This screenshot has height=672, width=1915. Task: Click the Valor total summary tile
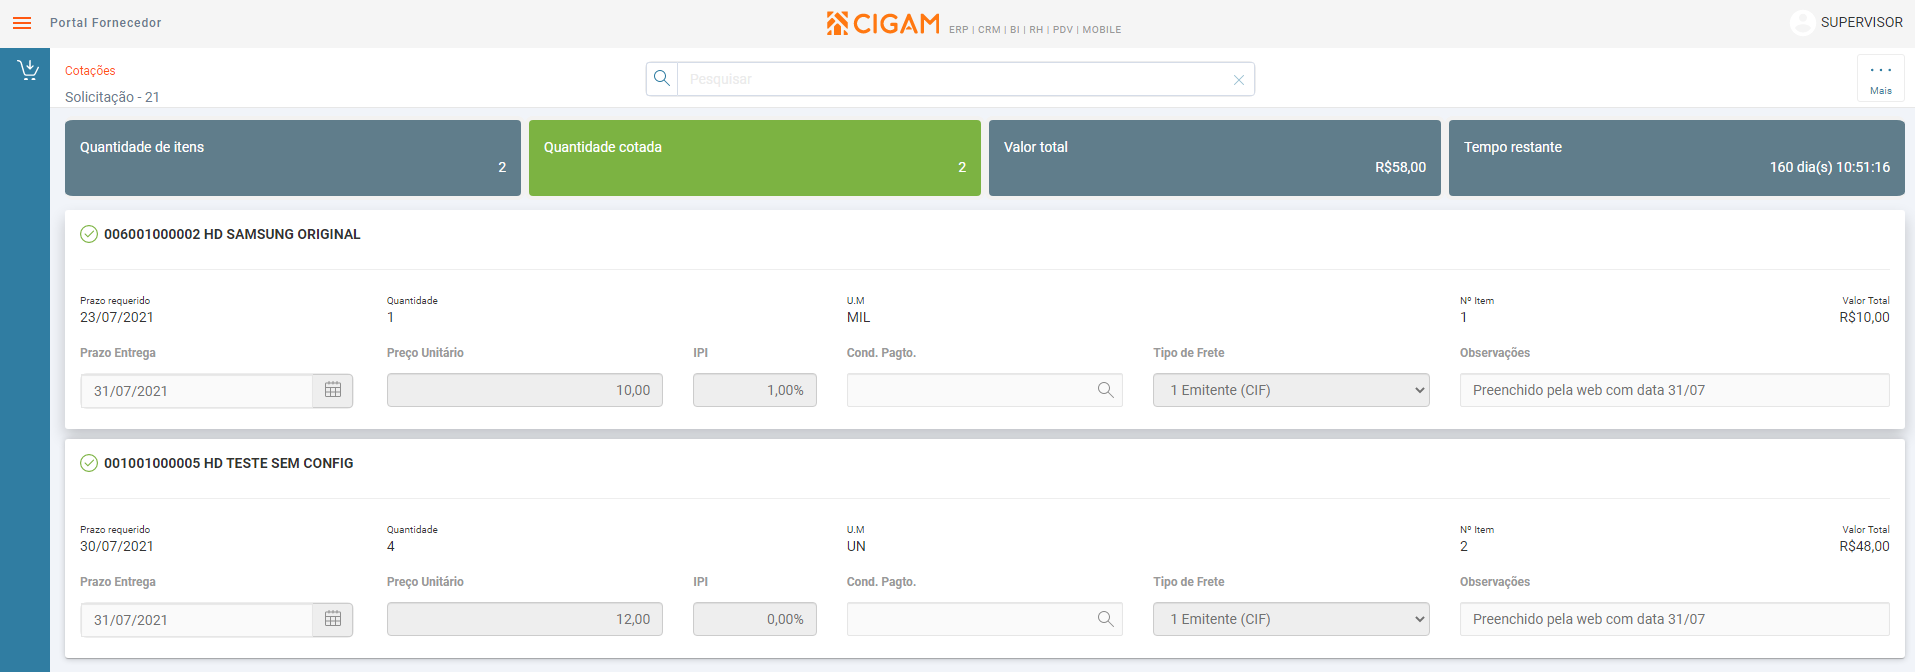click(1215, 158)
